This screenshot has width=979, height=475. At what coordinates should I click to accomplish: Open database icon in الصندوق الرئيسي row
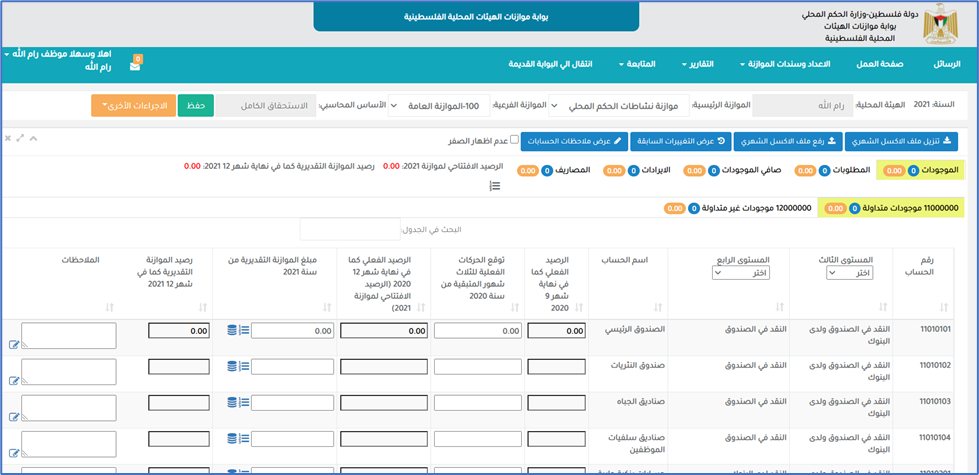232,331
